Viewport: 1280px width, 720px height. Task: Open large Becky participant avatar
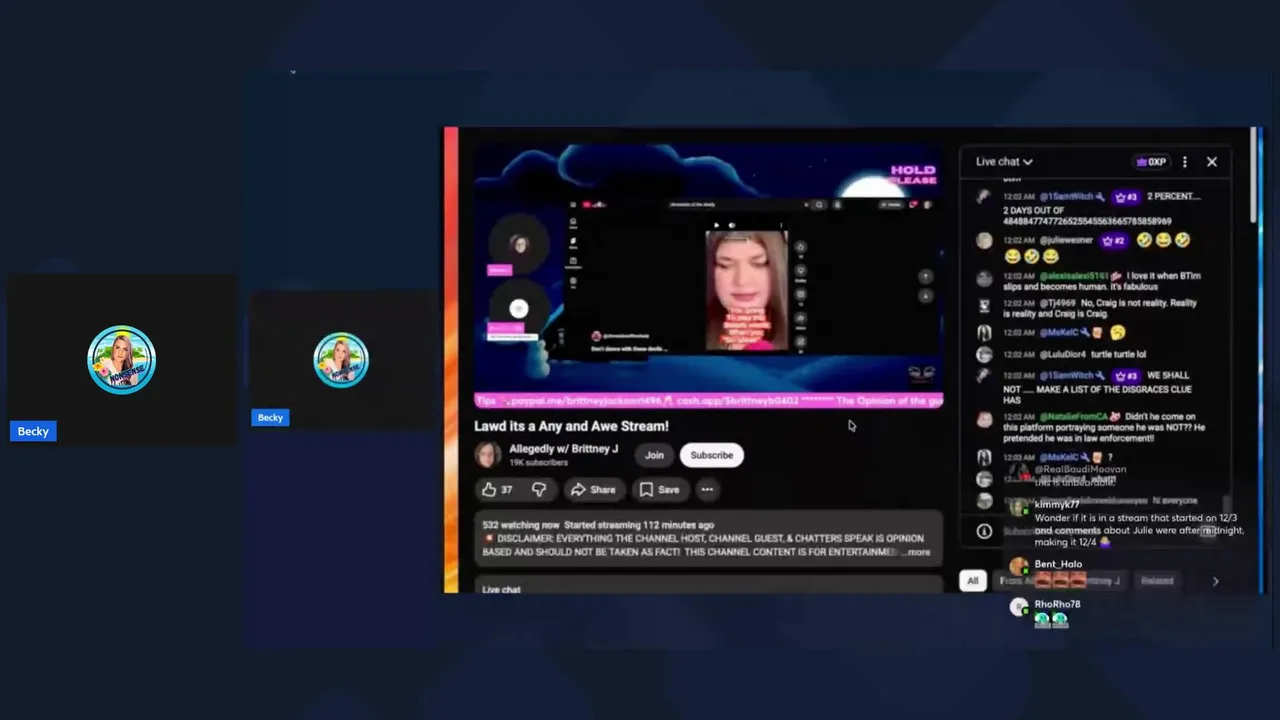click(121, 360)
